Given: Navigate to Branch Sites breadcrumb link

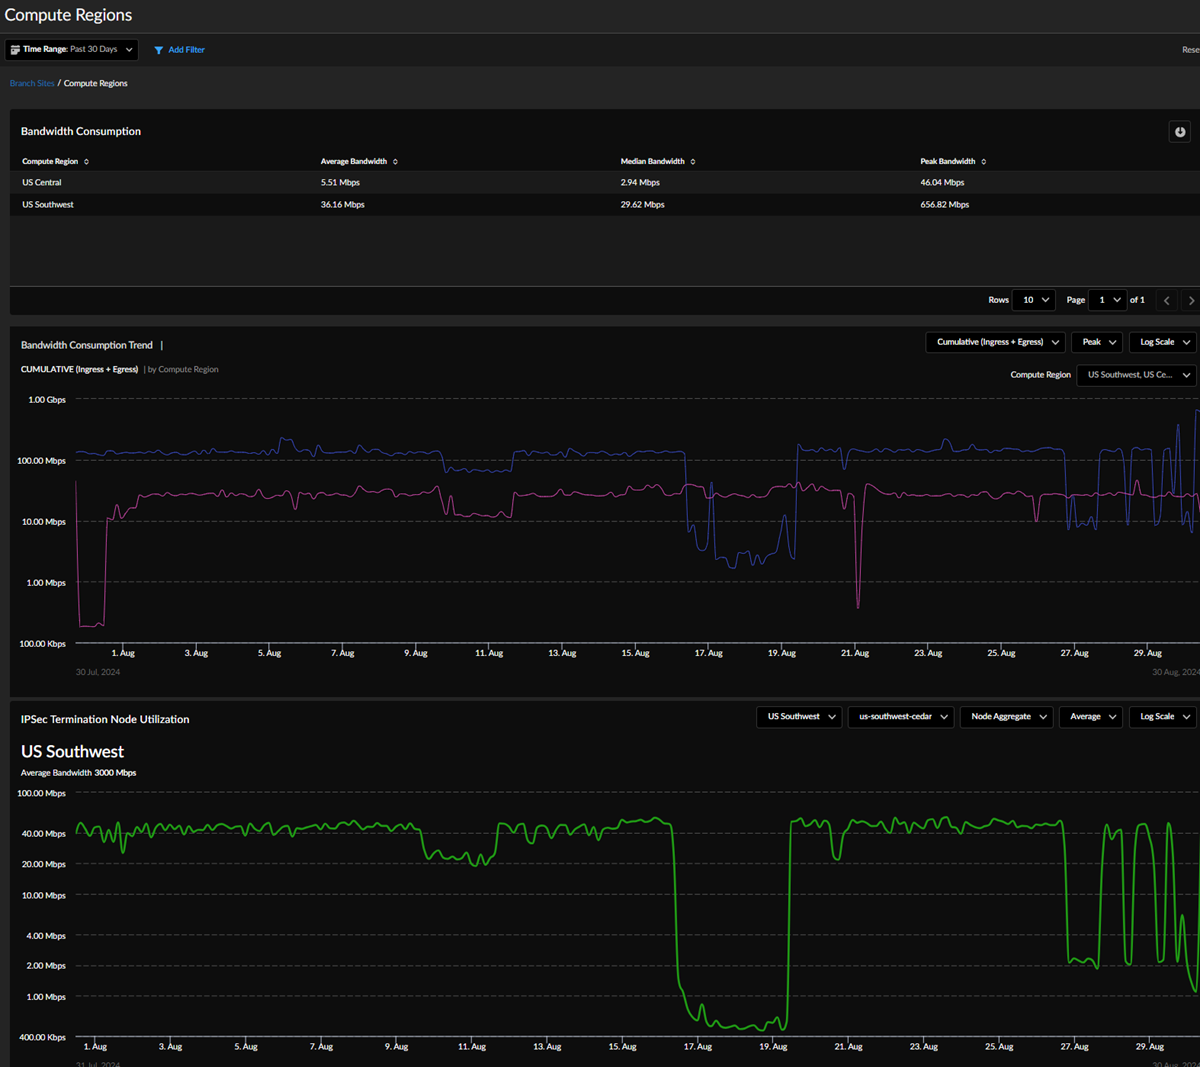Looking at the screenshot, I should click(x=32, y=84).
